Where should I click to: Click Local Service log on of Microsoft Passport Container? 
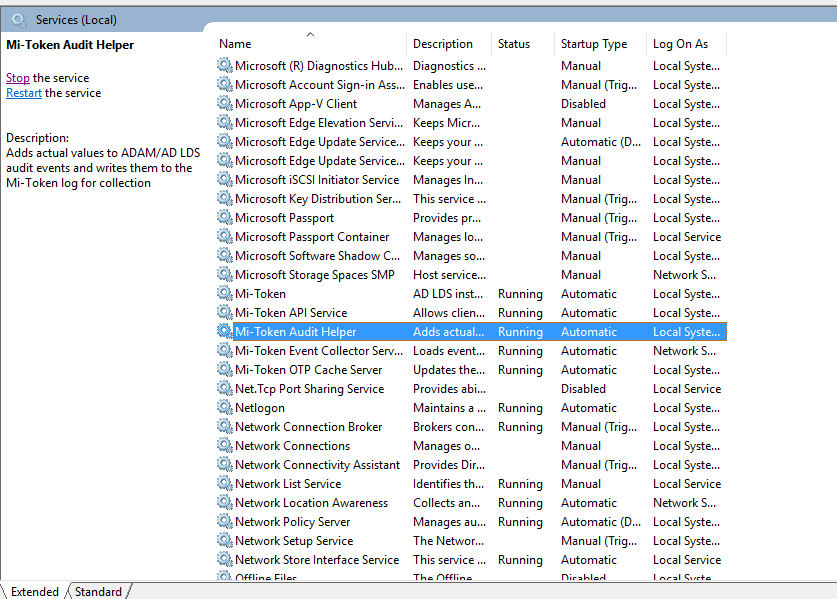(x=687, y=237)
